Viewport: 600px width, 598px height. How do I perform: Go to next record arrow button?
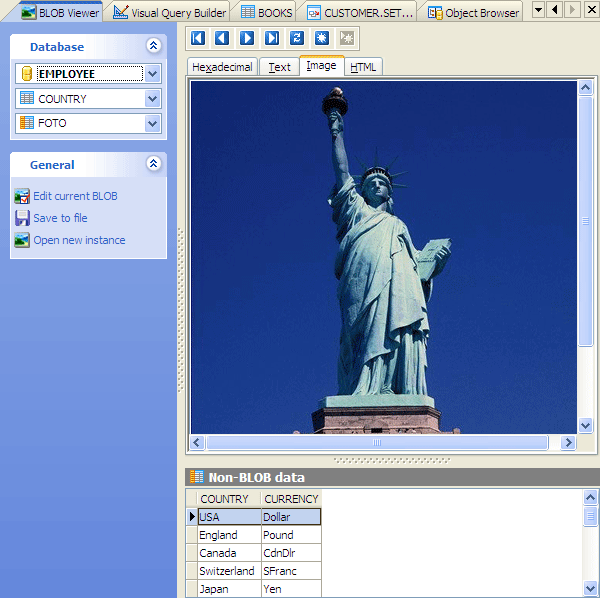247,38
